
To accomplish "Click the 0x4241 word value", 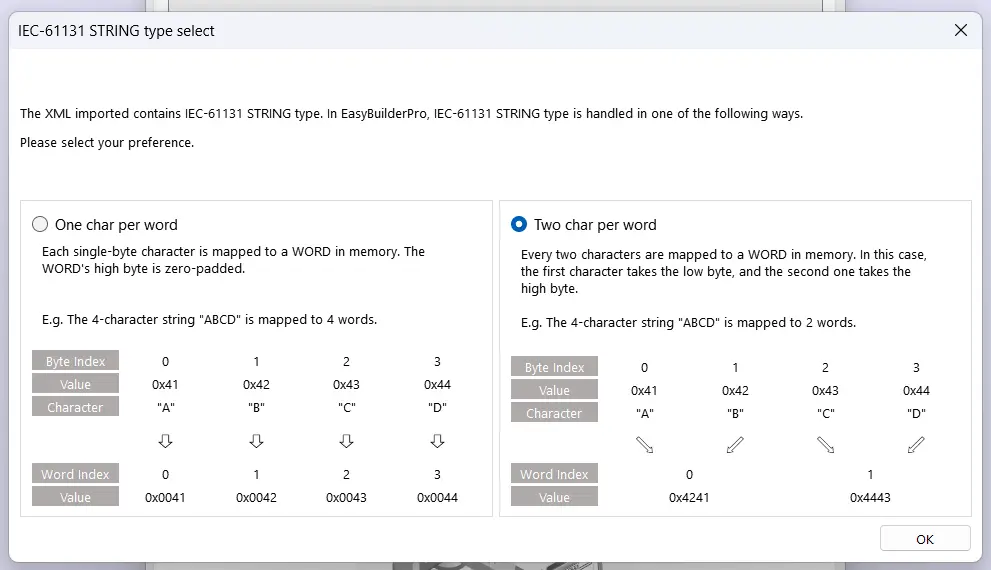I will point(689,497).
